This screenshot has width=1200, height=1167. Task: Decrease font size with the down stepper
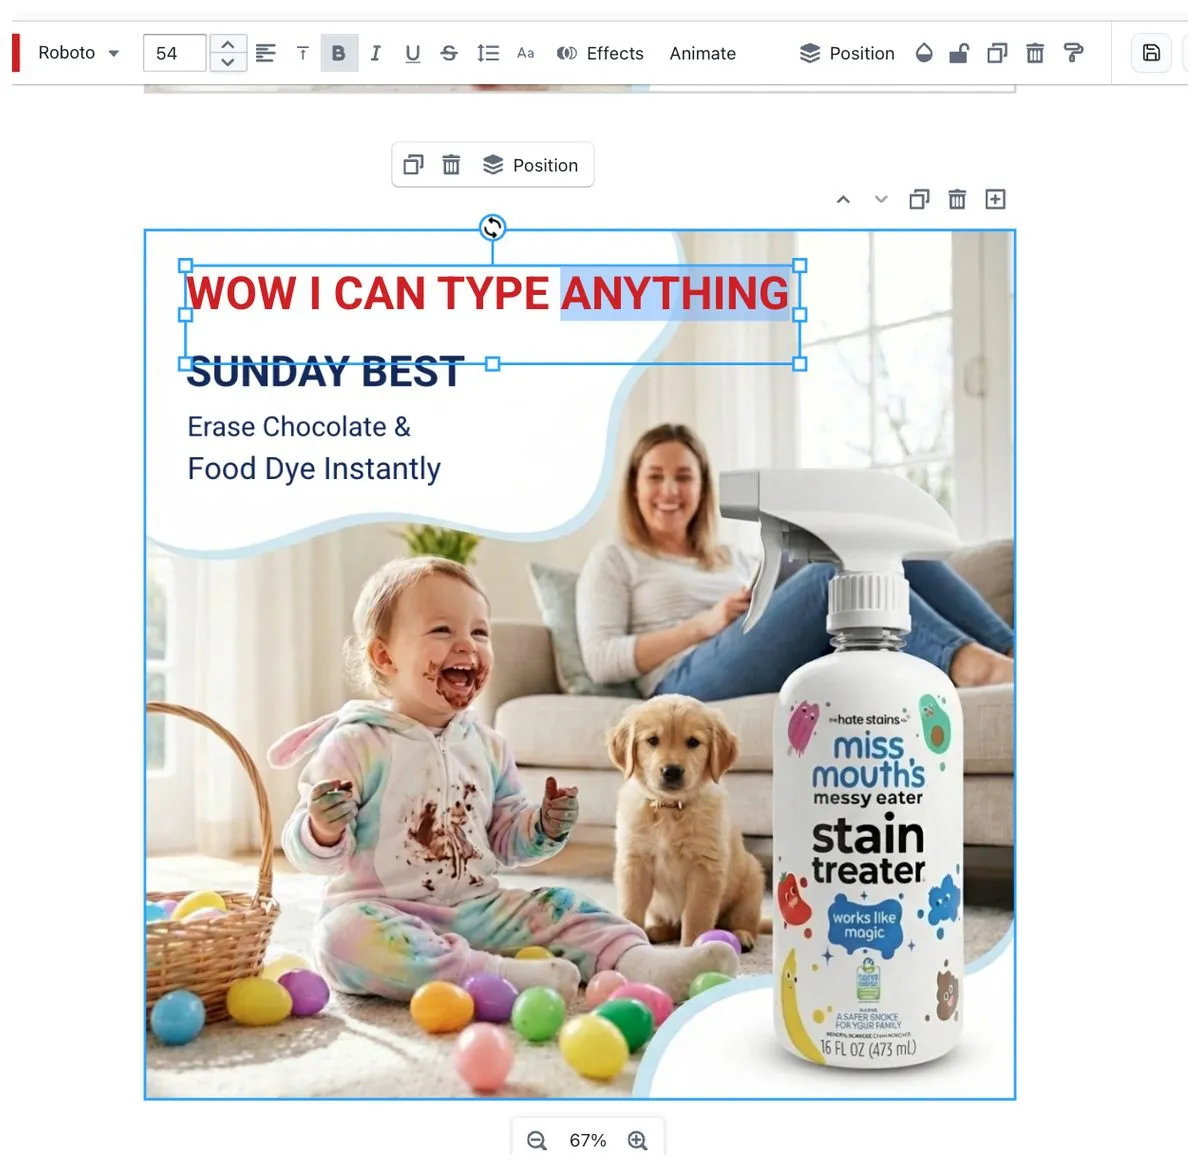228,62
